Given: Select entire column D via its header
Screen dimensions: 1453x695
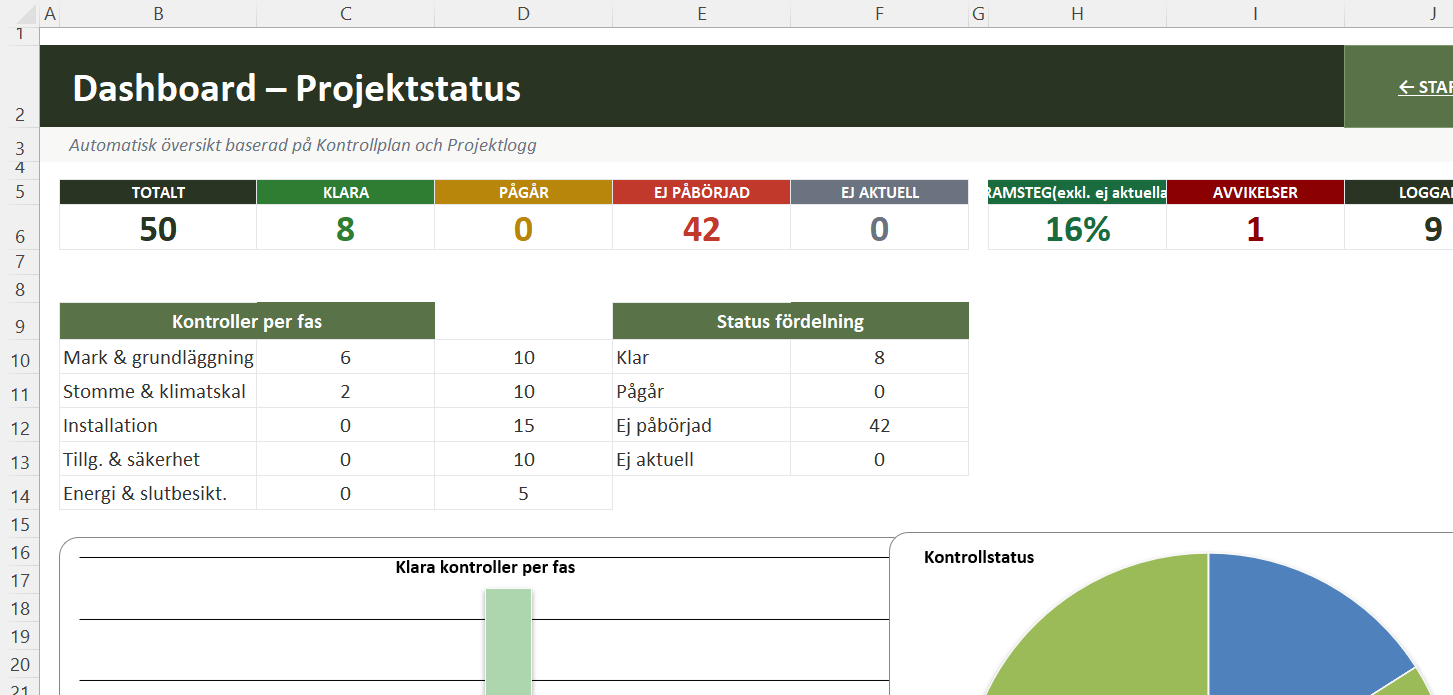Looking at the screenshot, I should (523, 14).
